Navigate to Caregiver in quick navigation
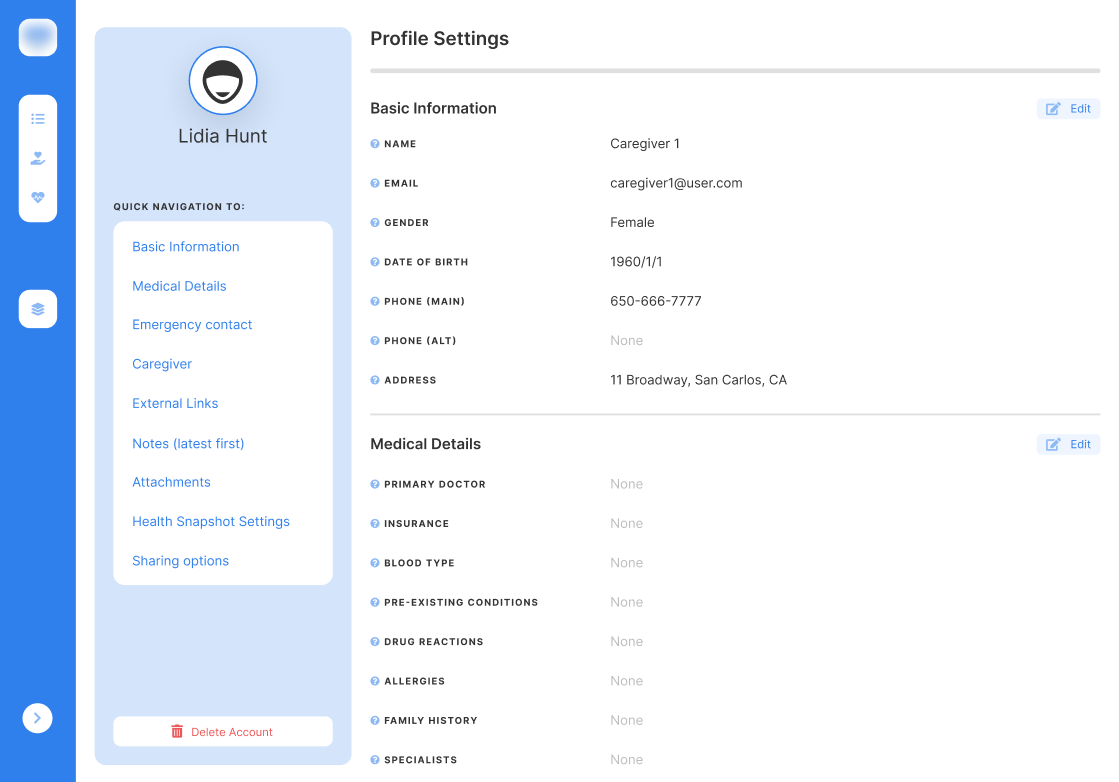The width and height of the screenshot is (1119, 782). 162,364
